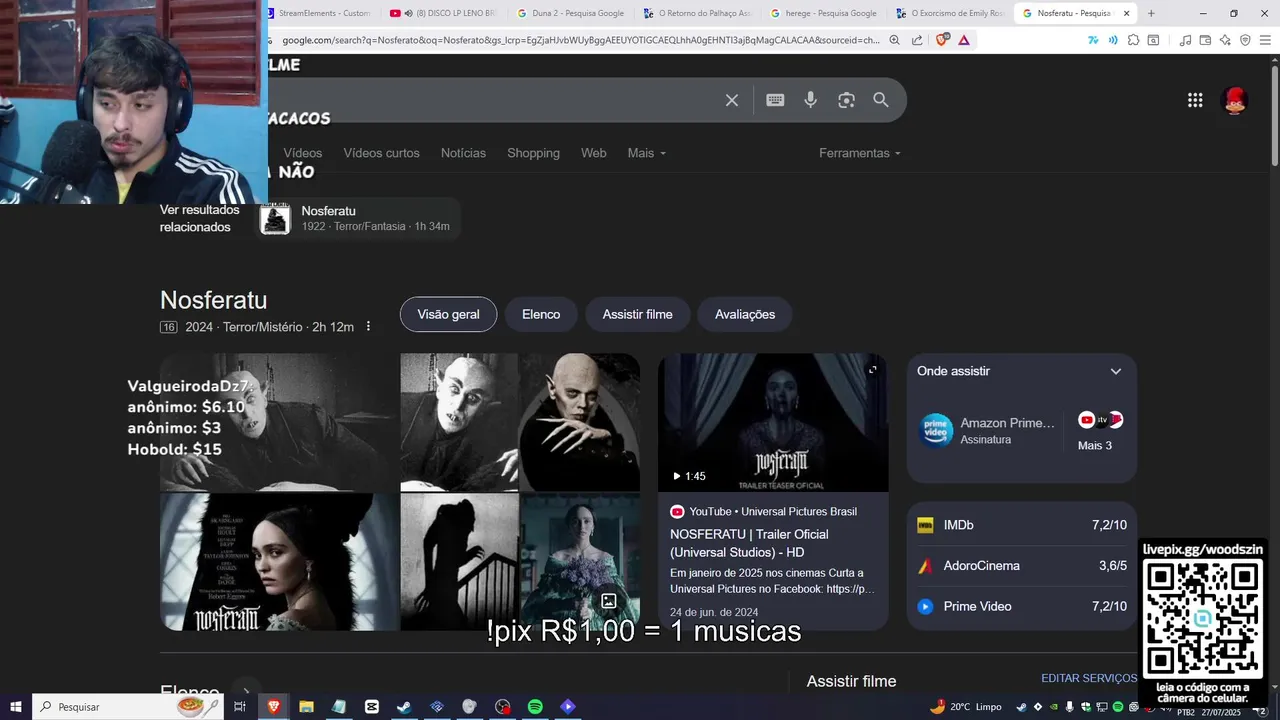Expand the Mais search filter dropdown

point(646,153)
